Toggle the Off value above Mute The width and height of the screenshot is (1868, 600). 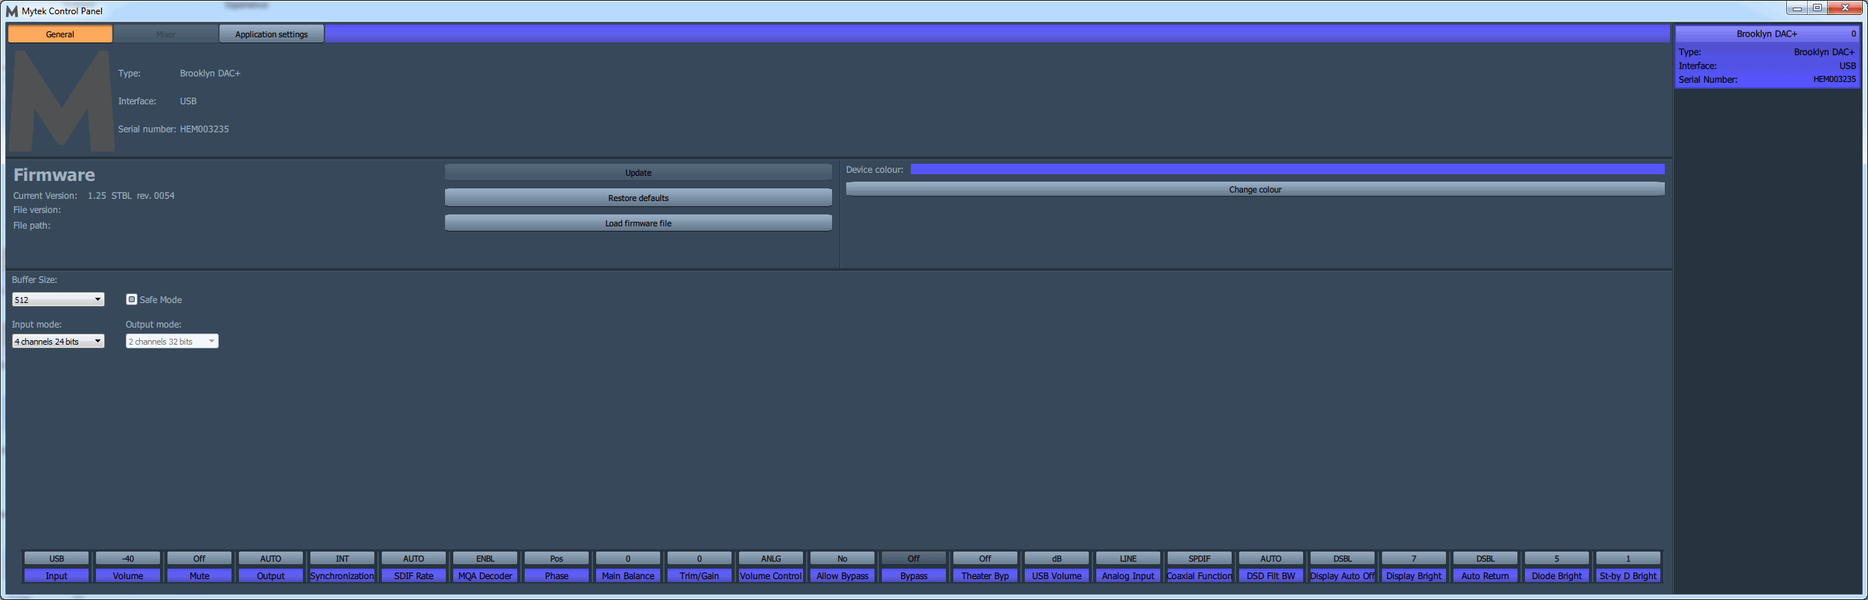[200, 559]
